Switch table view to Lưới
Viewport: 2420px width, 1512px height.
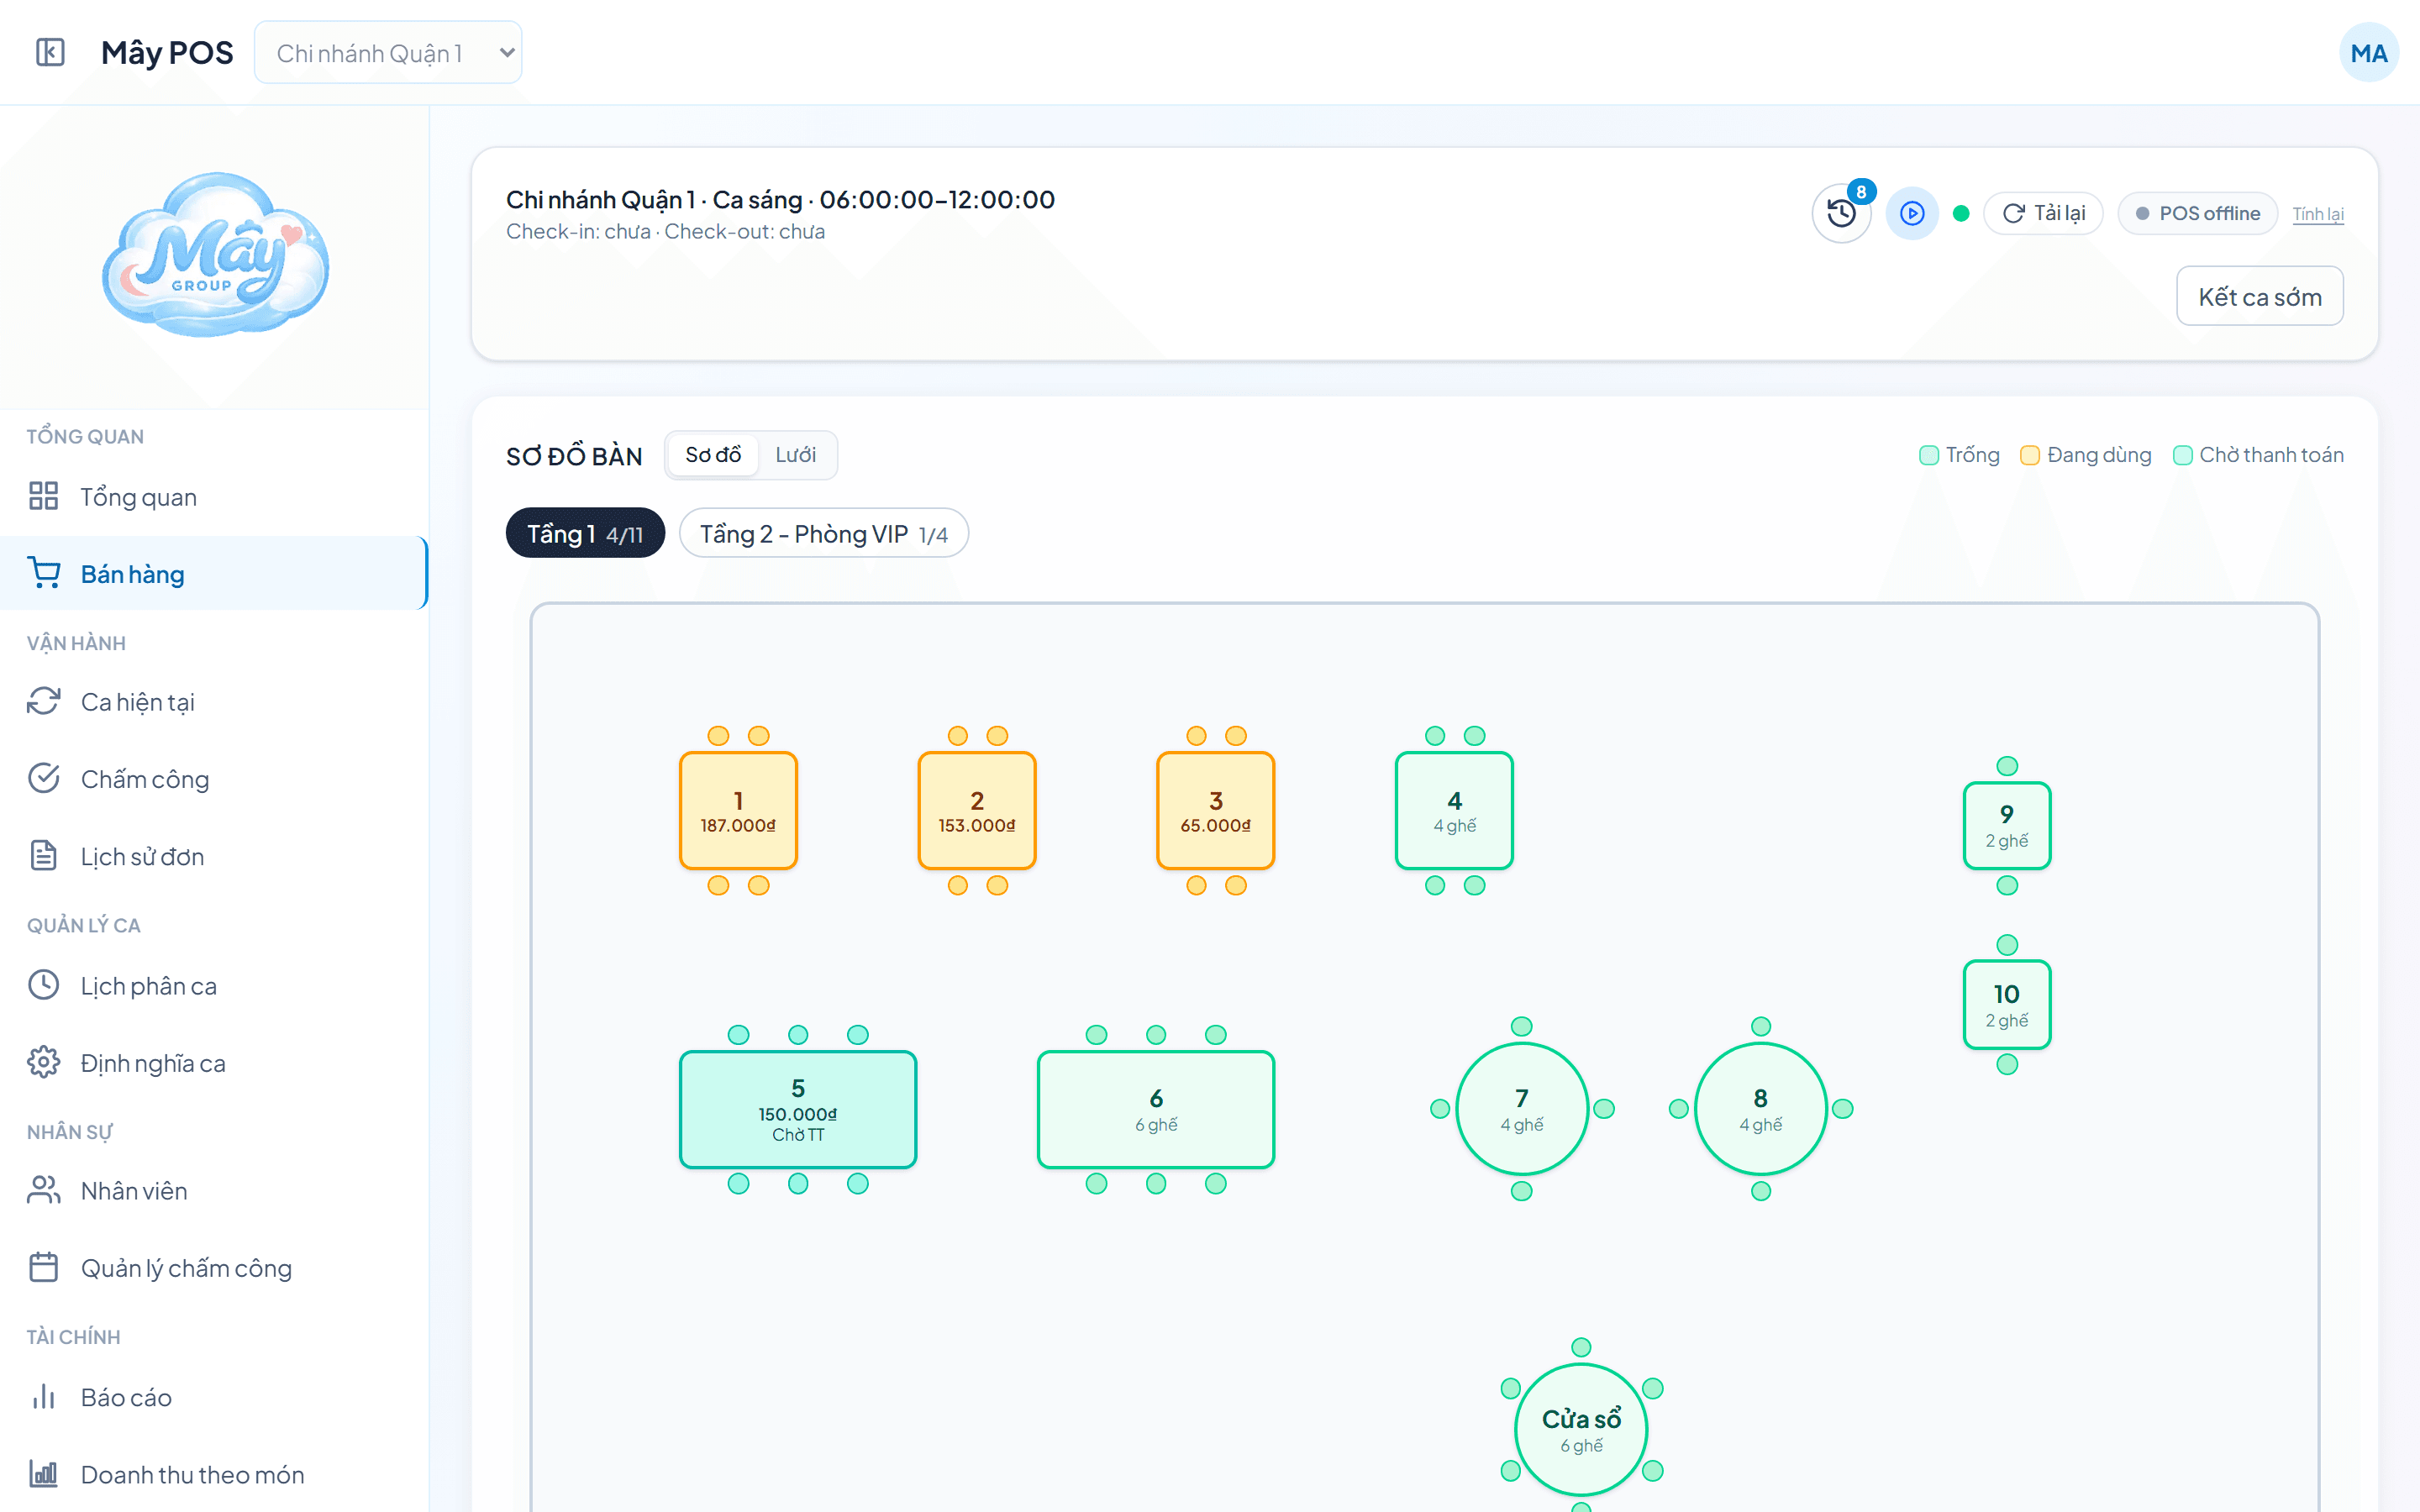click(x=795, y=455)
